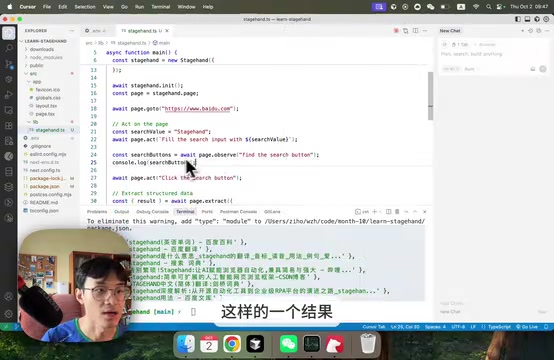The image size is (554, 360).
Task: Open next.config.ts in the explorer
Action: pos(45,170)
